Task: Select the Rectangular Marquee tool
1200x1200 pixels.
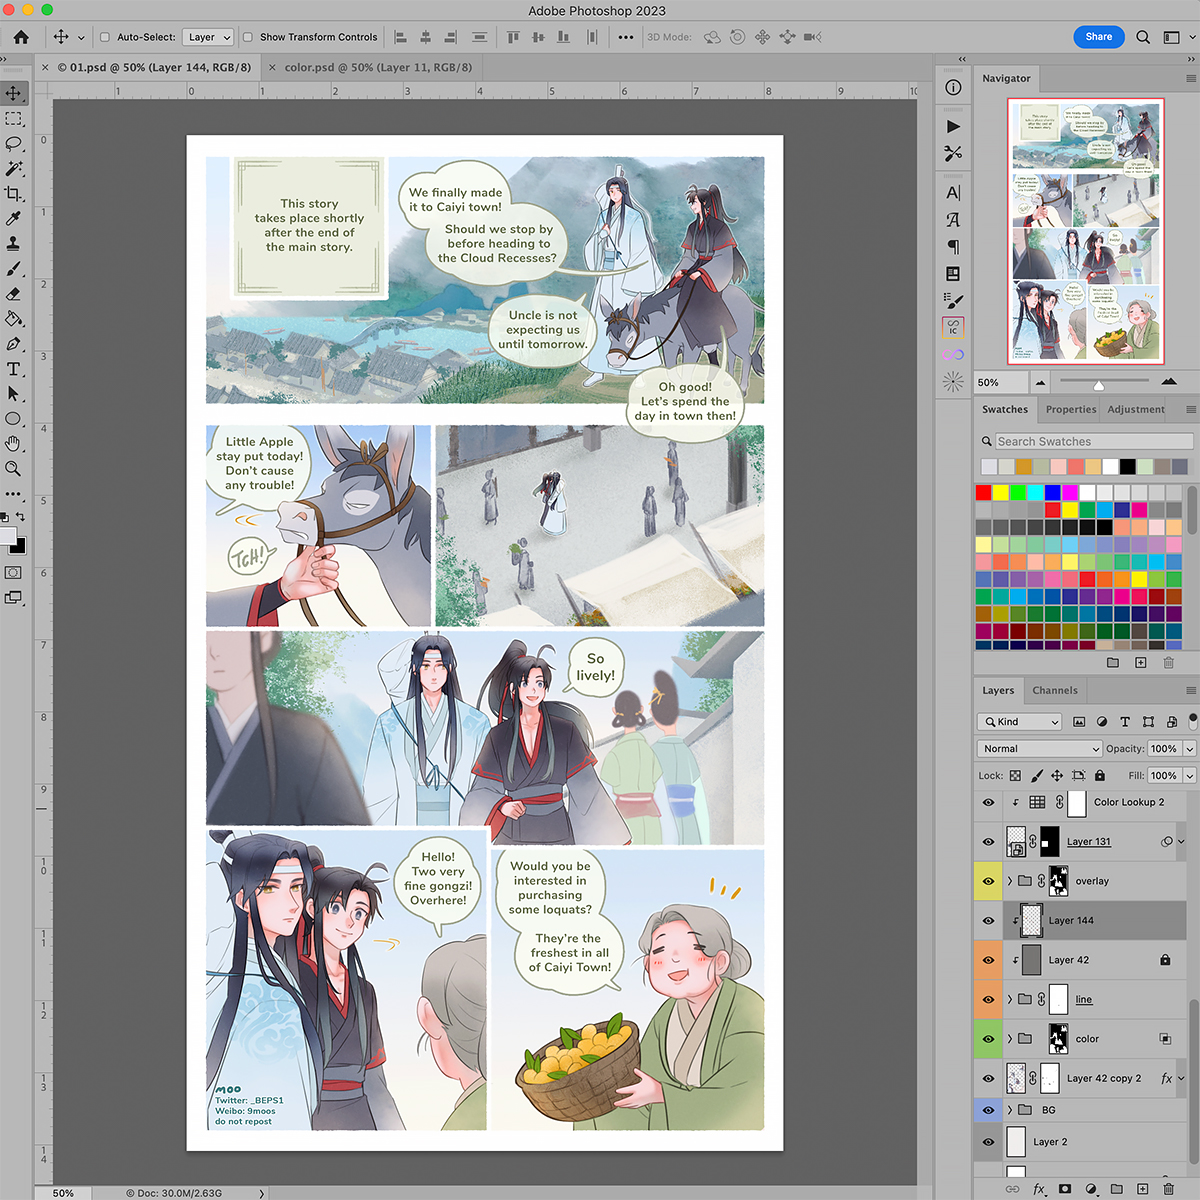Action: coord(13,119)
